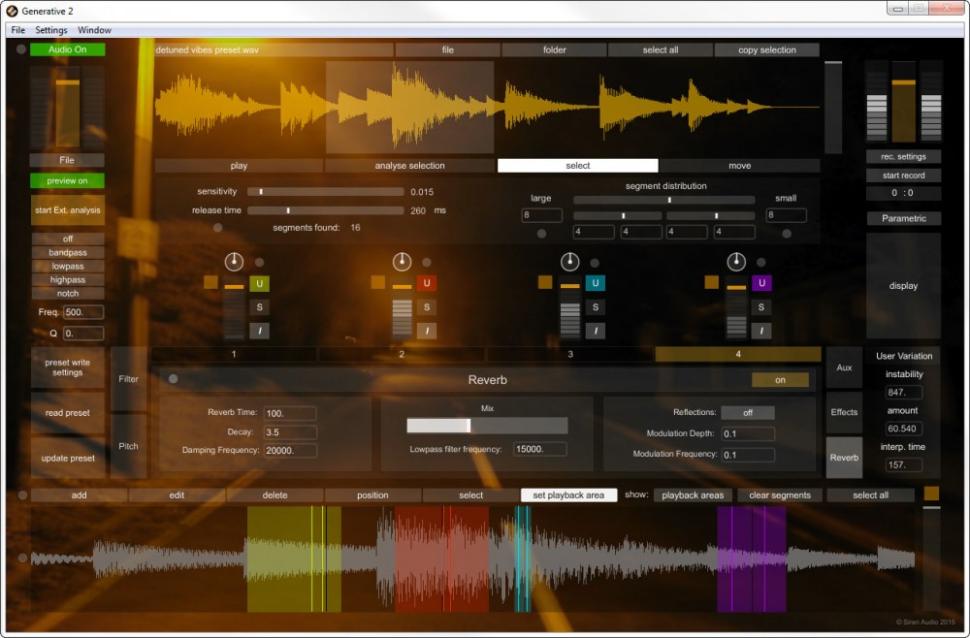
Task: Click the green U button on channel 1
Action: [x=259, y=284]
